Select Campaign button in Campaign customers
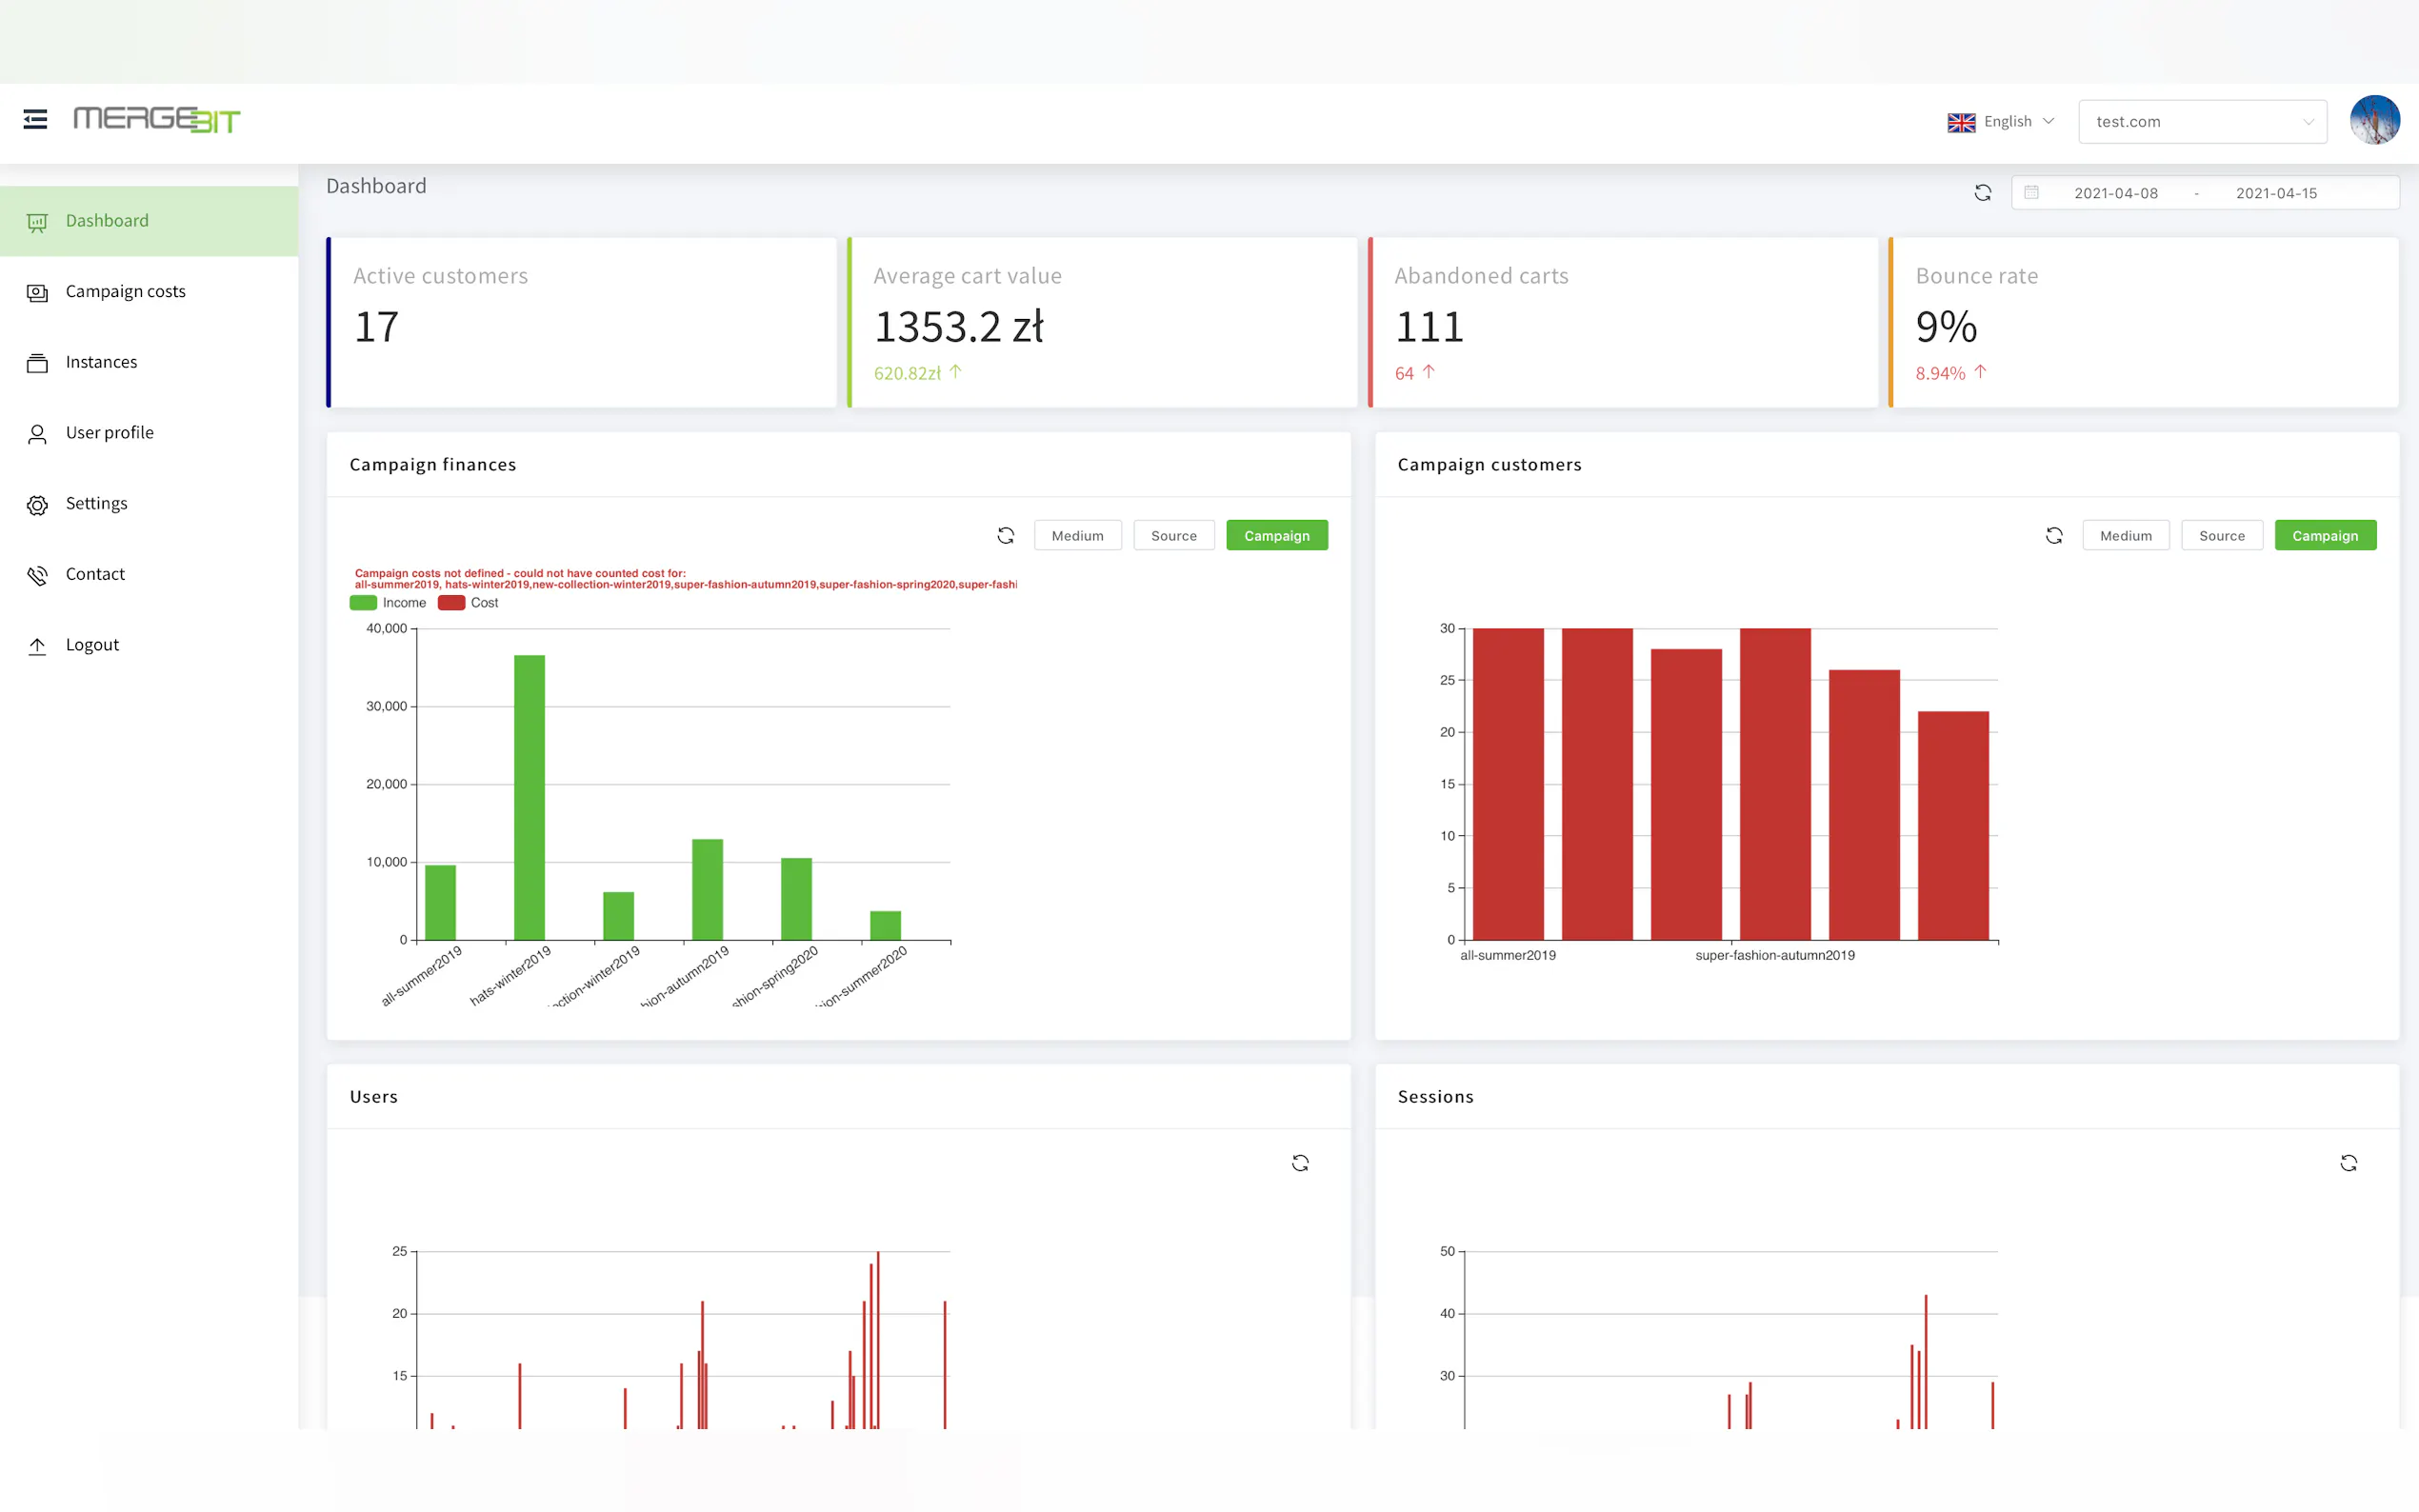Viewport: 2419px width, 1512px height. (2324, 536)
